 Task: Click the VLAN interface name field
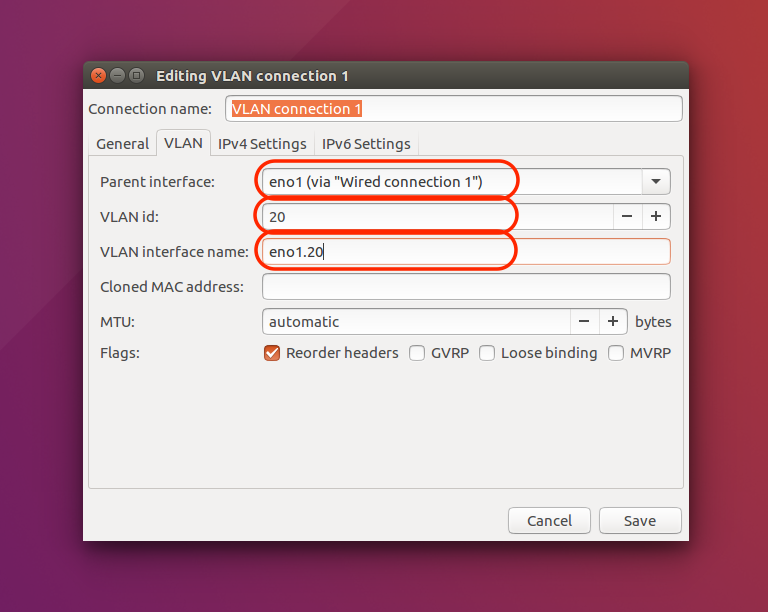466,252
